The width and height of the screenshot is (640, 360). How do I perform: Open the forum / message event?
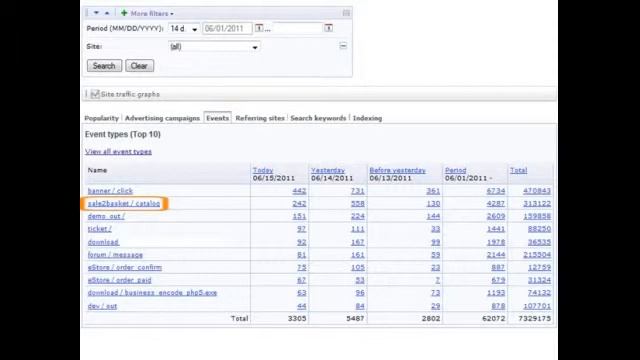point(115,255)
